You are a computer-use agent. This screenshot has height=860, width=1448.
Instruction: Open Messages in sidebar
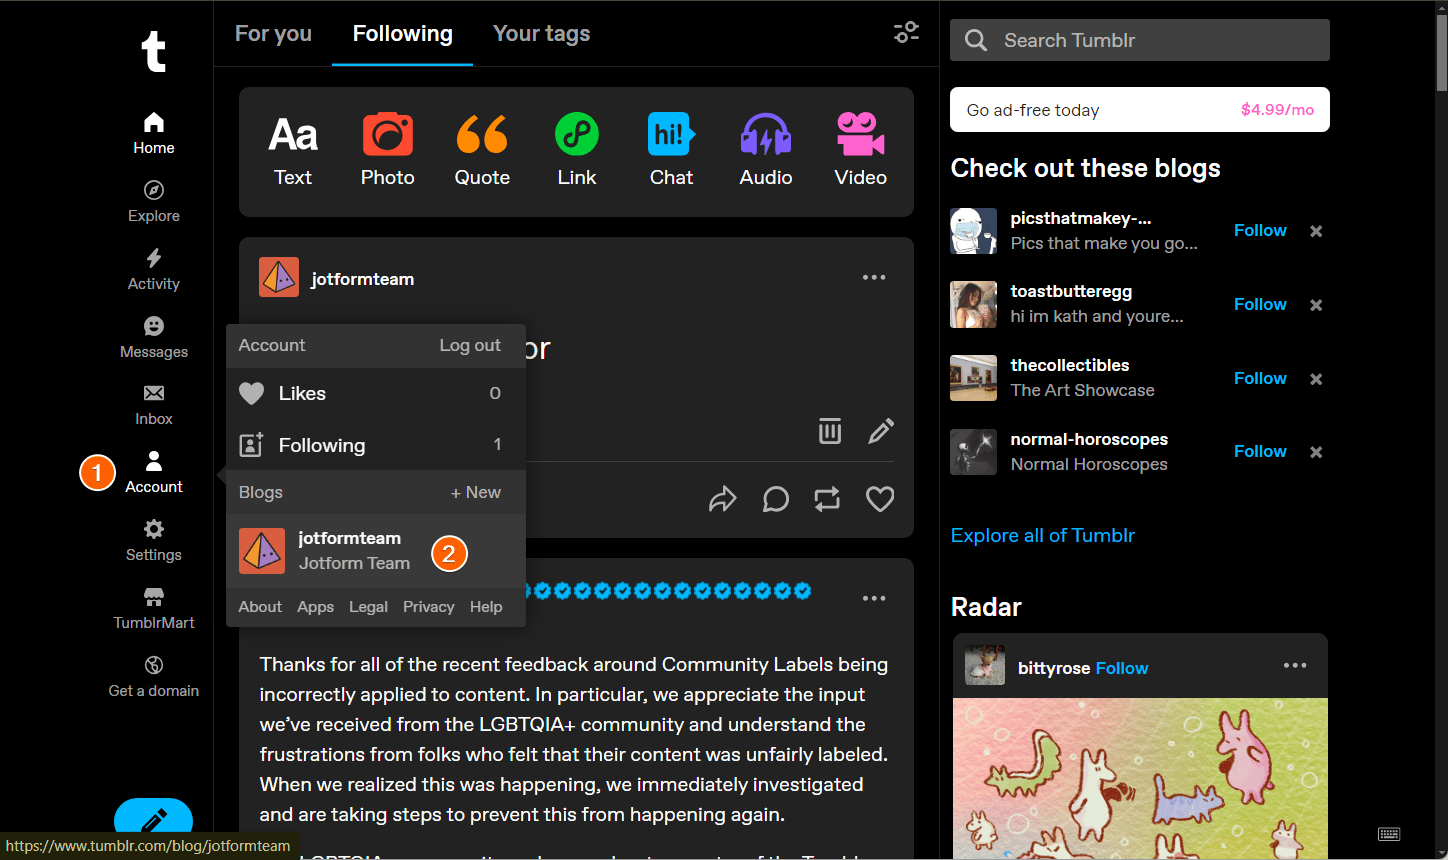pos(154,338)
